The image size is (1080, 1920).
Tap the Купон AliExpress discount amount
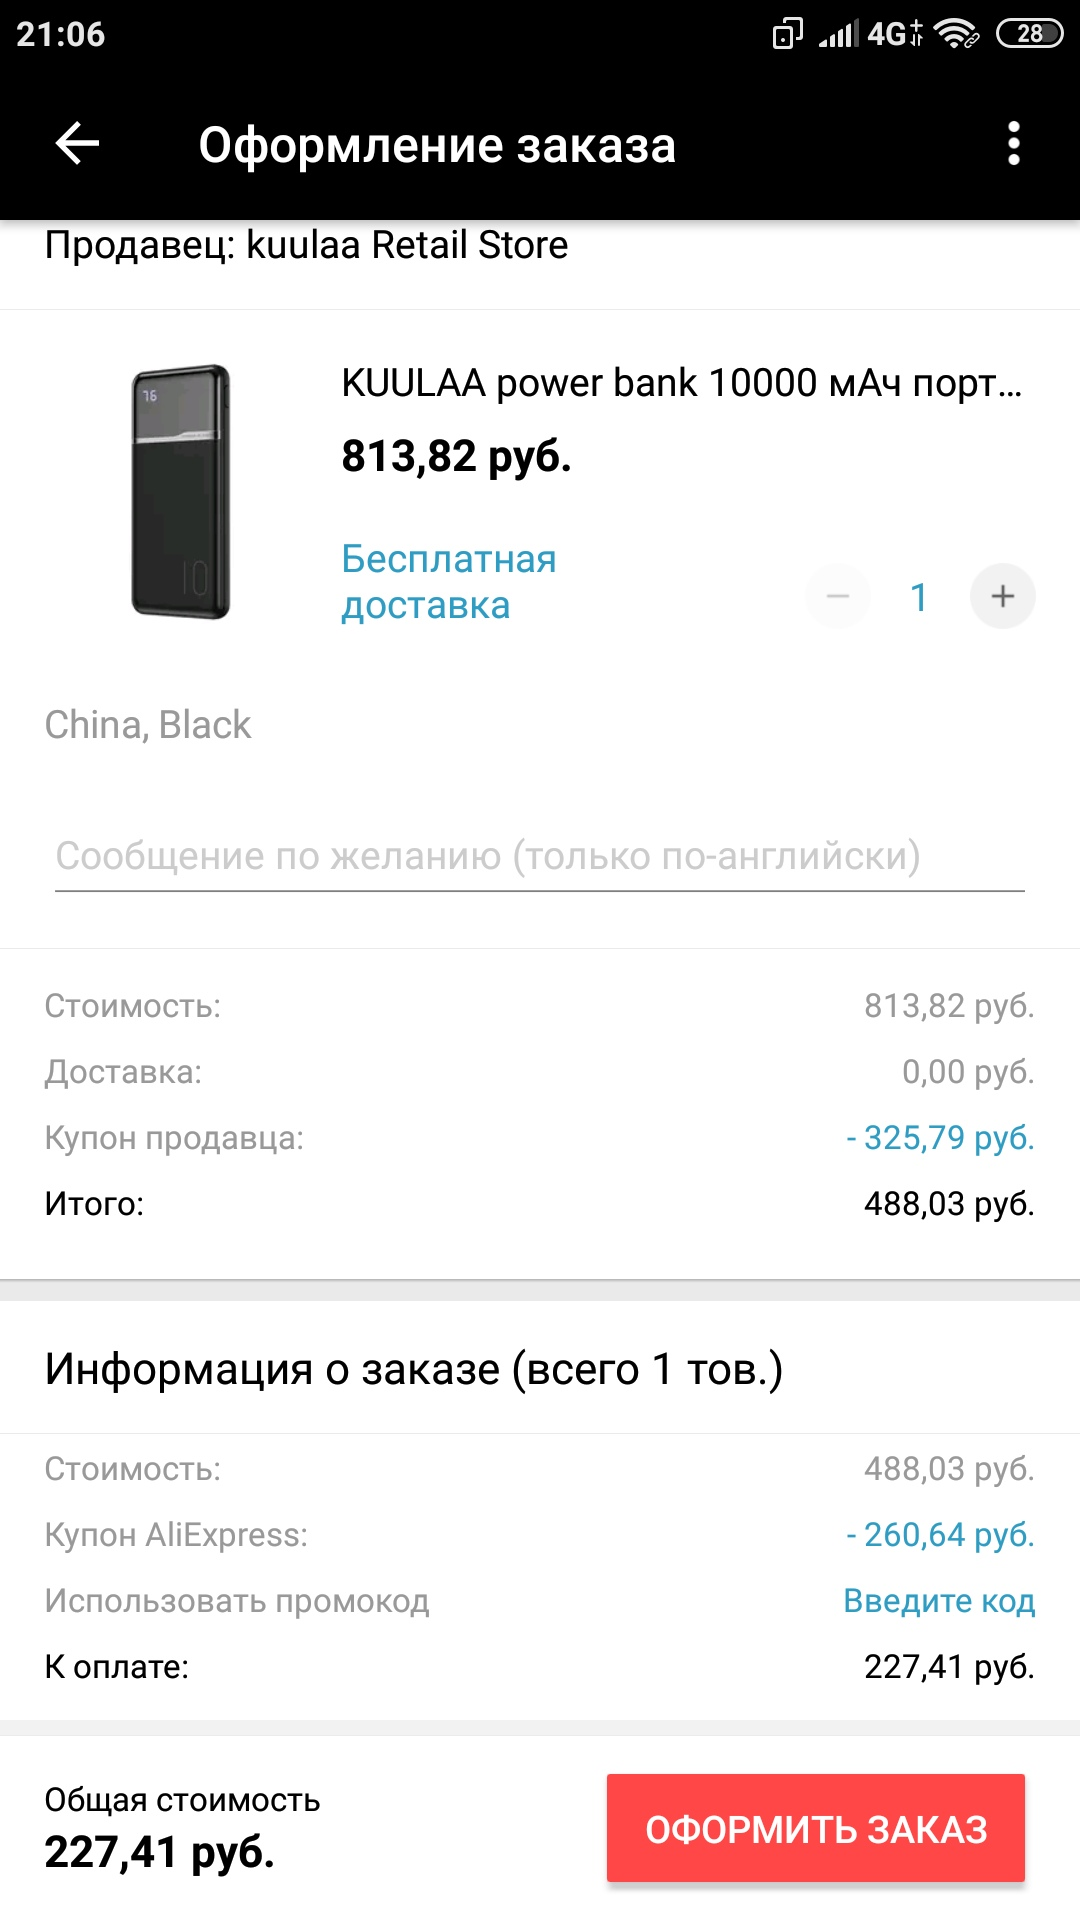coord(940,1535)
